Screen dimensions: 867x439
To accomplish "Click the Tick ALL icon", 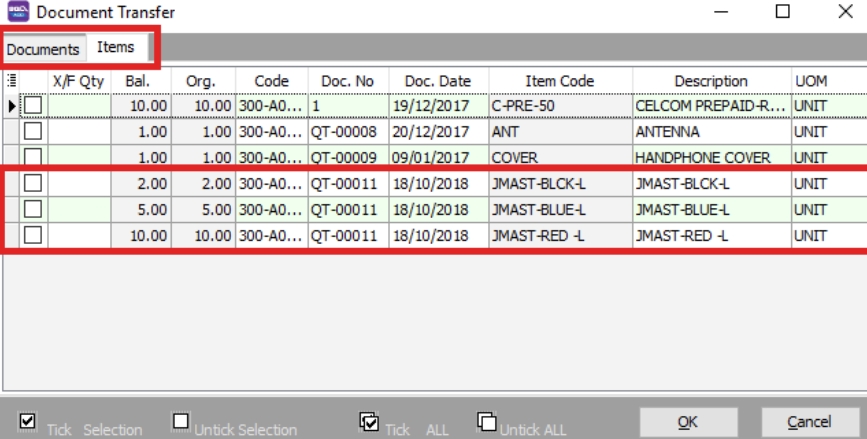I will click(368, 421).
